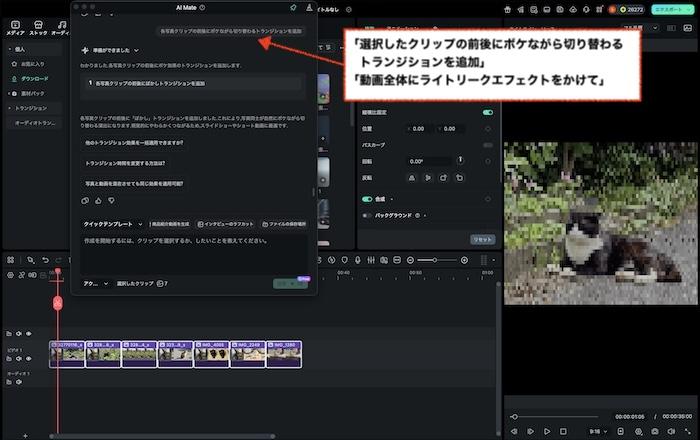This screenshot has height=440, width=700.
Task: Rotate the clip clockwise
Action: [x=443, y=178]
